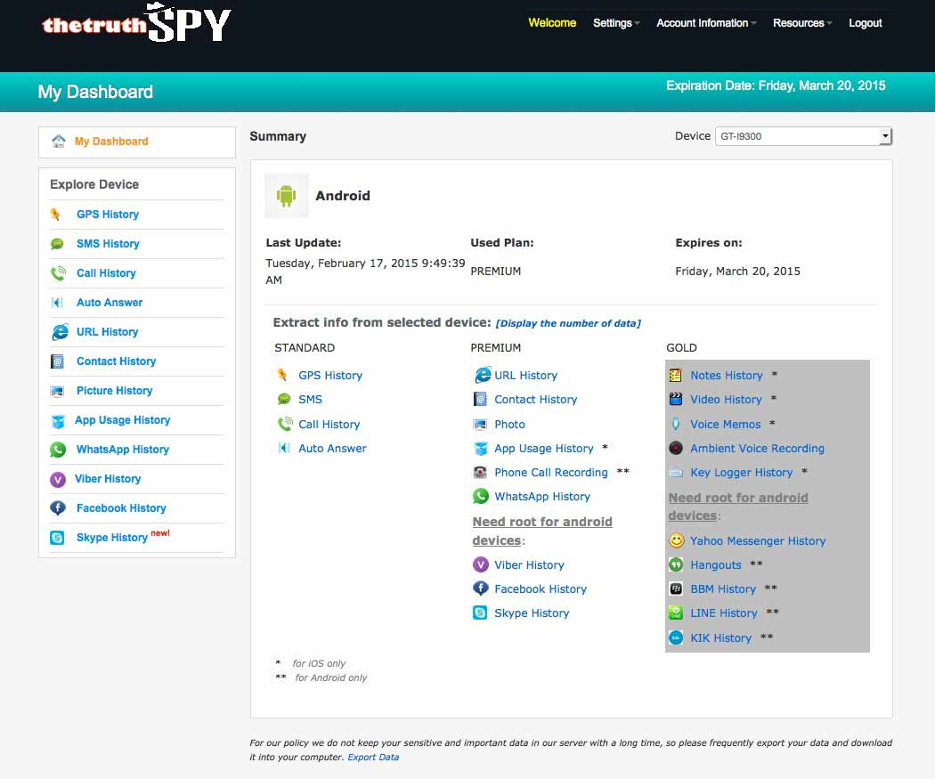Open SMS link under STANDARD

coord(310,399)
